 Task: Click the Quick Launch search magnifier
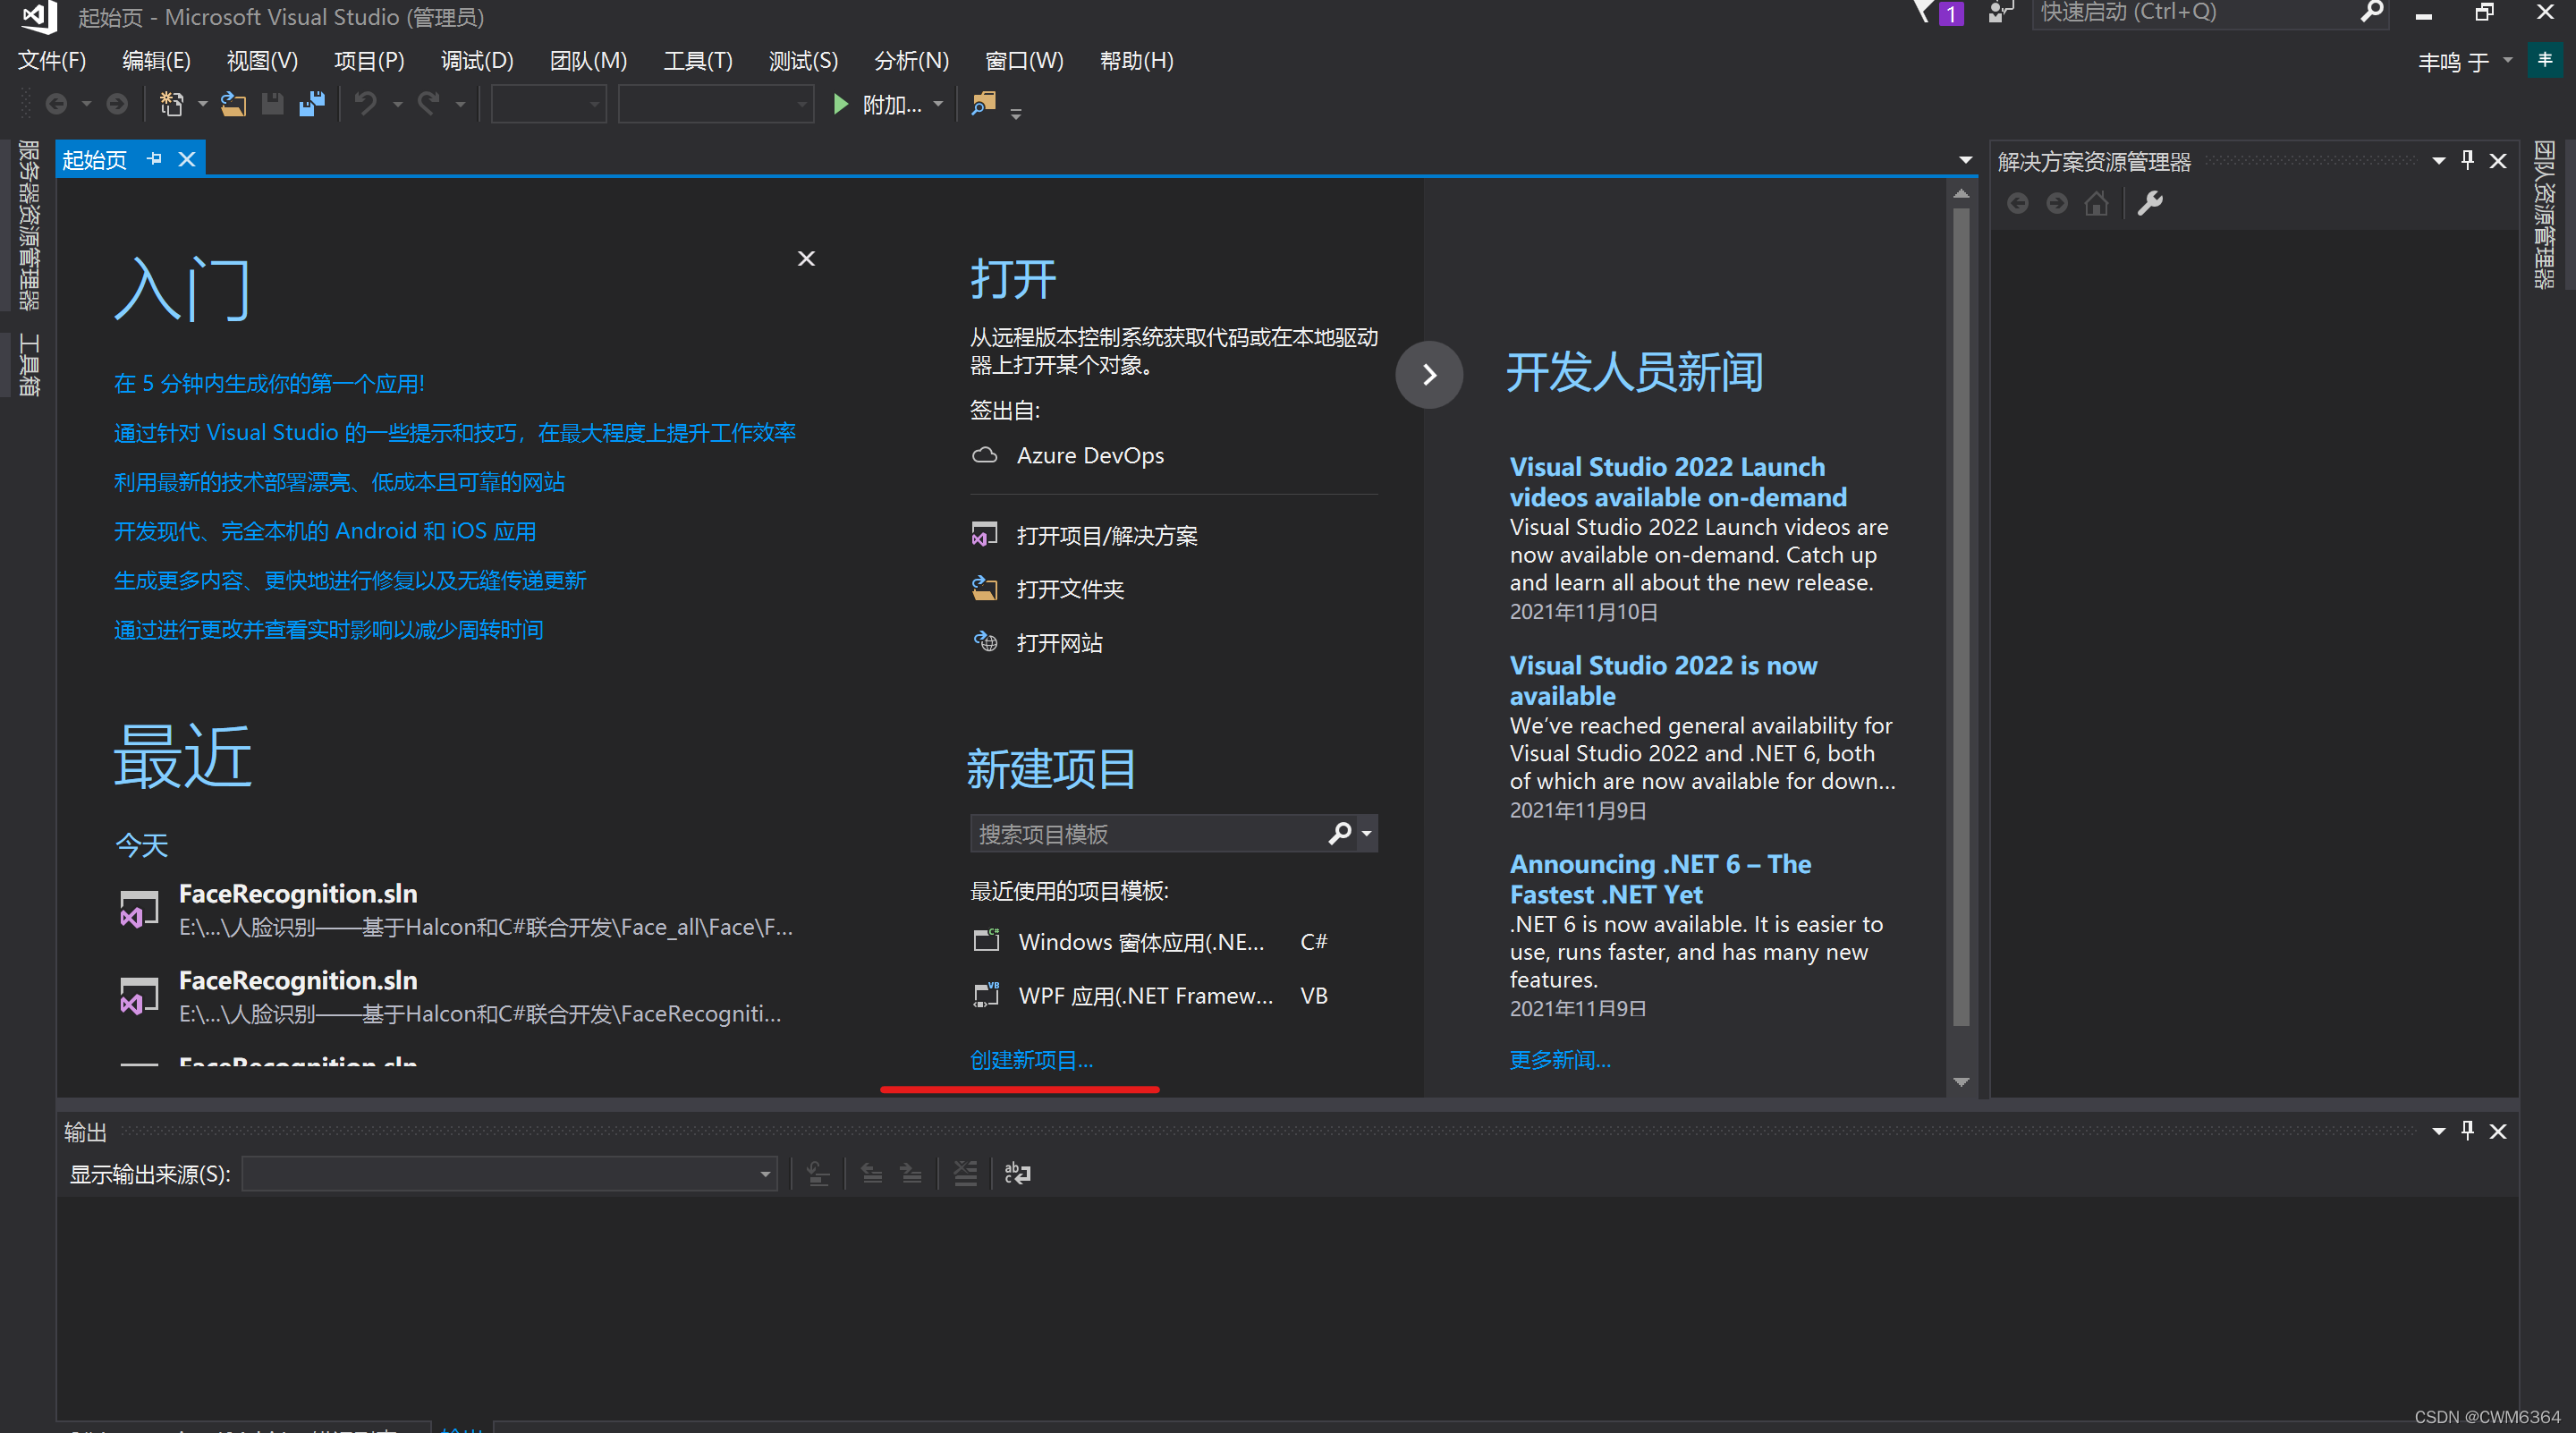pyautogui.click(x=2372, y=12)
